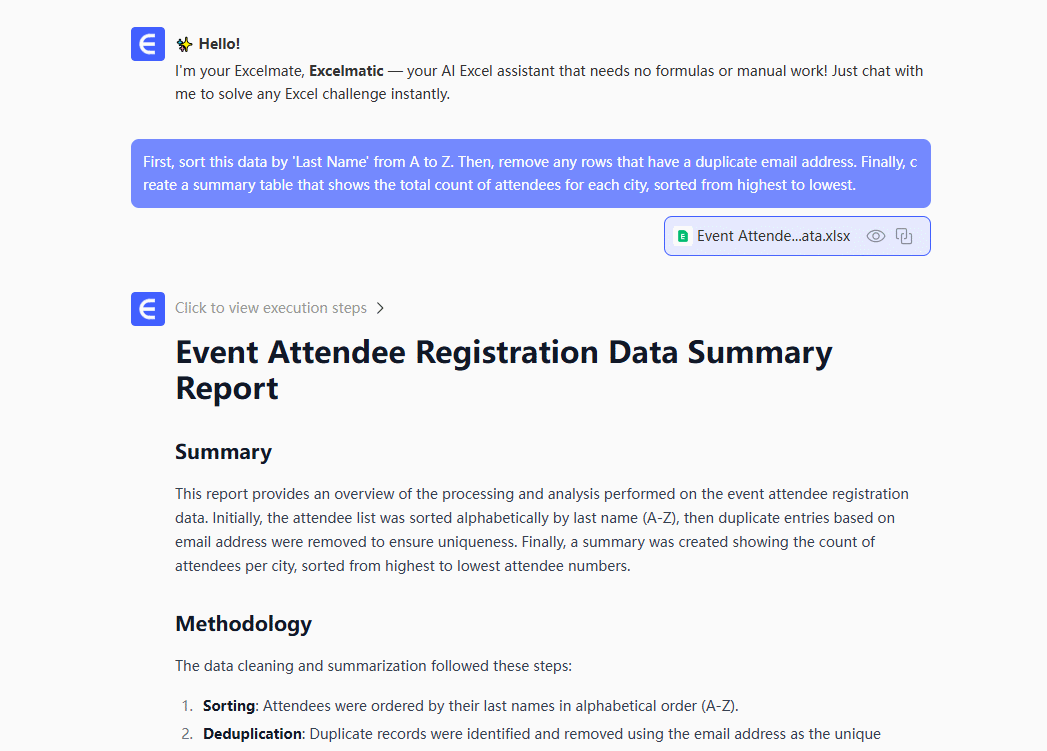Image resolution: width=1047 pixels, height=751 pixels.
Task: Click the copy icon on the attachment chip
Action: (x=904, y=236)
